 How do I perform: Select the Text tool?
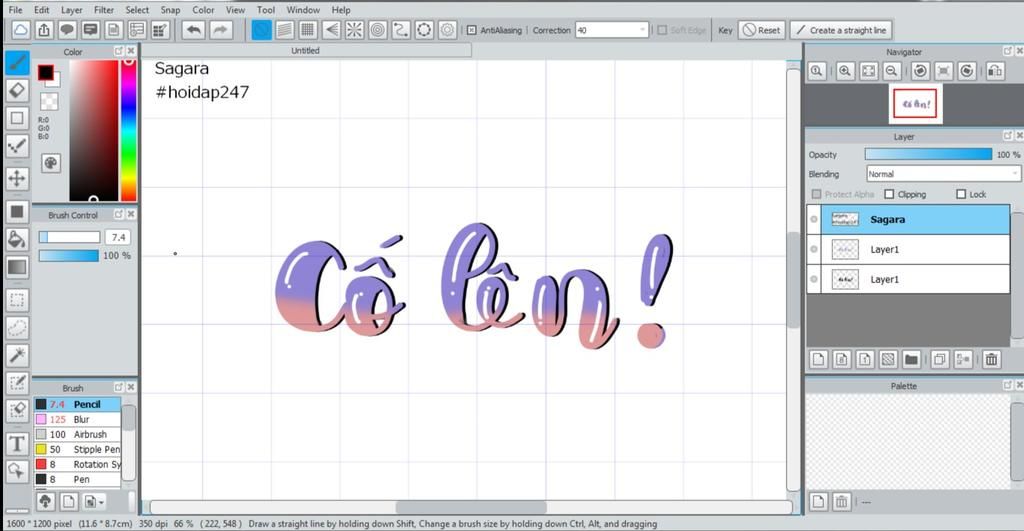pyautogui.click(x=18, y=444)
